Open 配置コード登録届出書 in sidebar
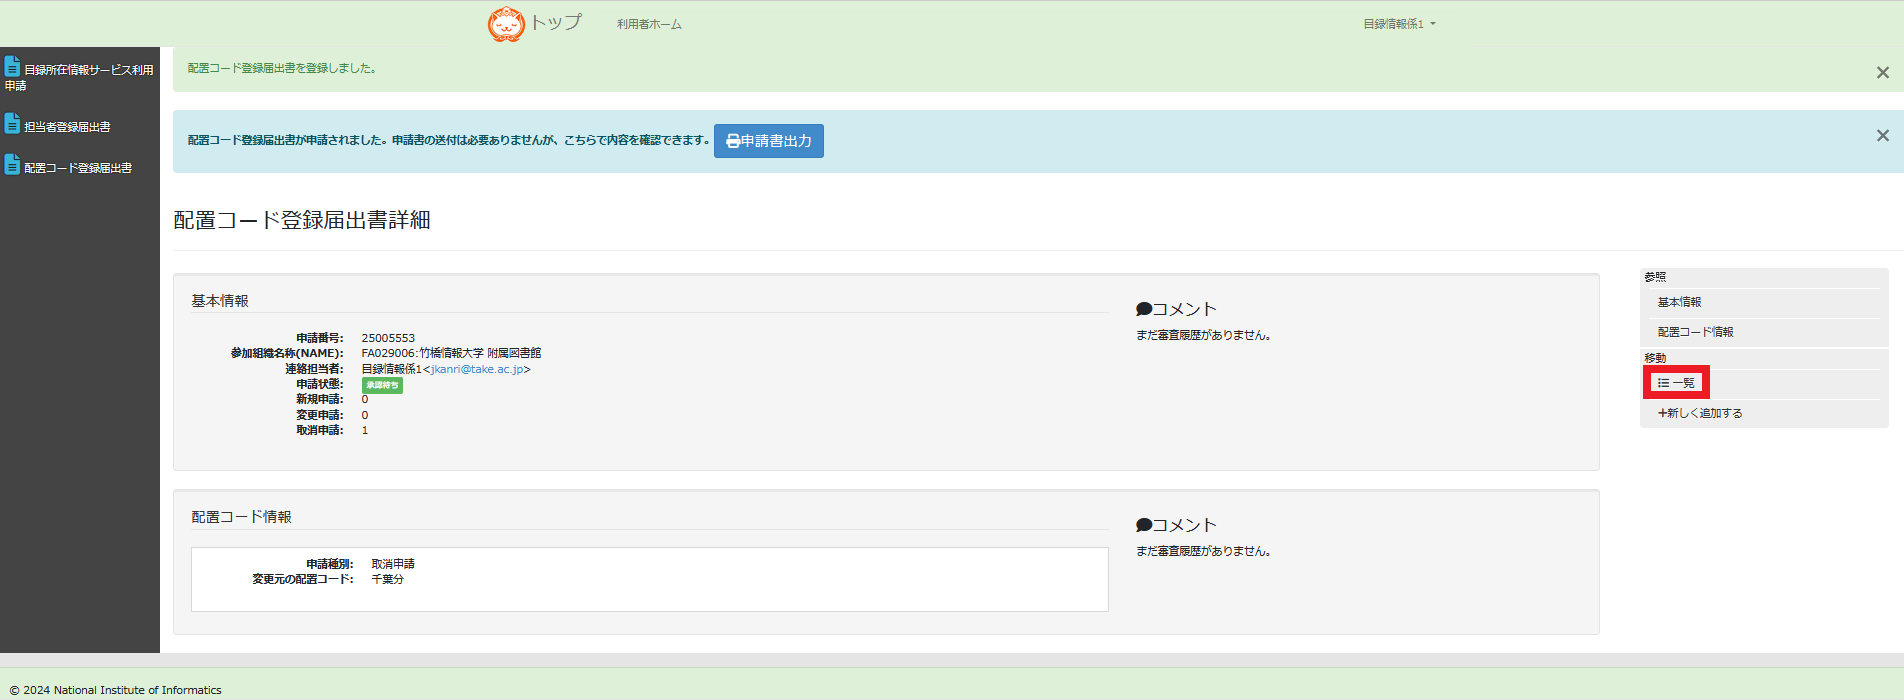 [x=78, y=168]
